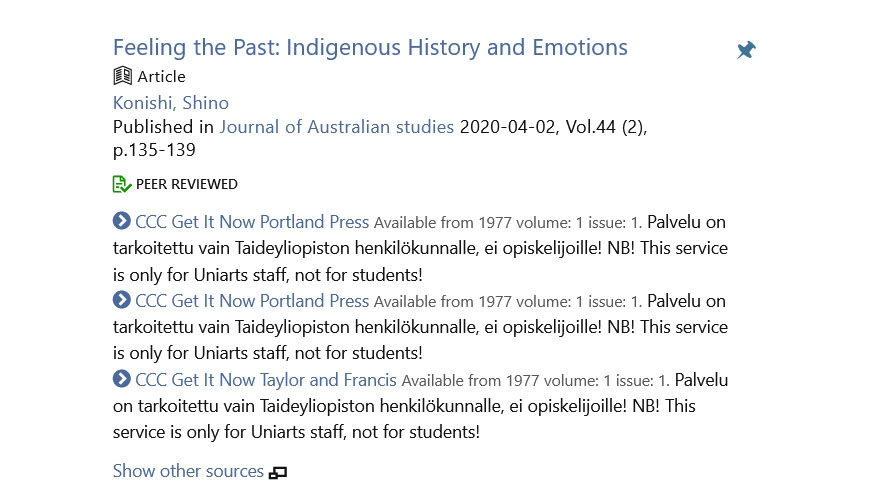880x495 pixels.
Task: Open CCC Get It Now Taylor and Francis
Action: tap(266, 379)
